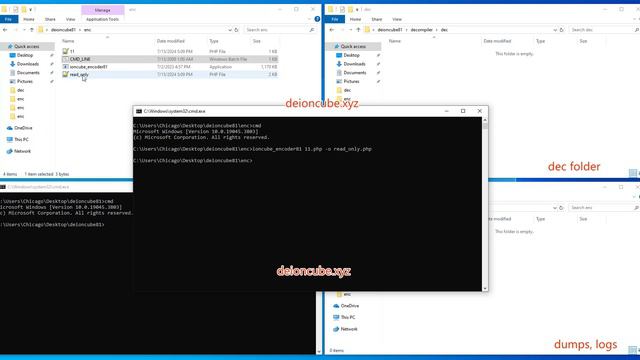Sort by the Type column in the enc window

tap(214, 41)
